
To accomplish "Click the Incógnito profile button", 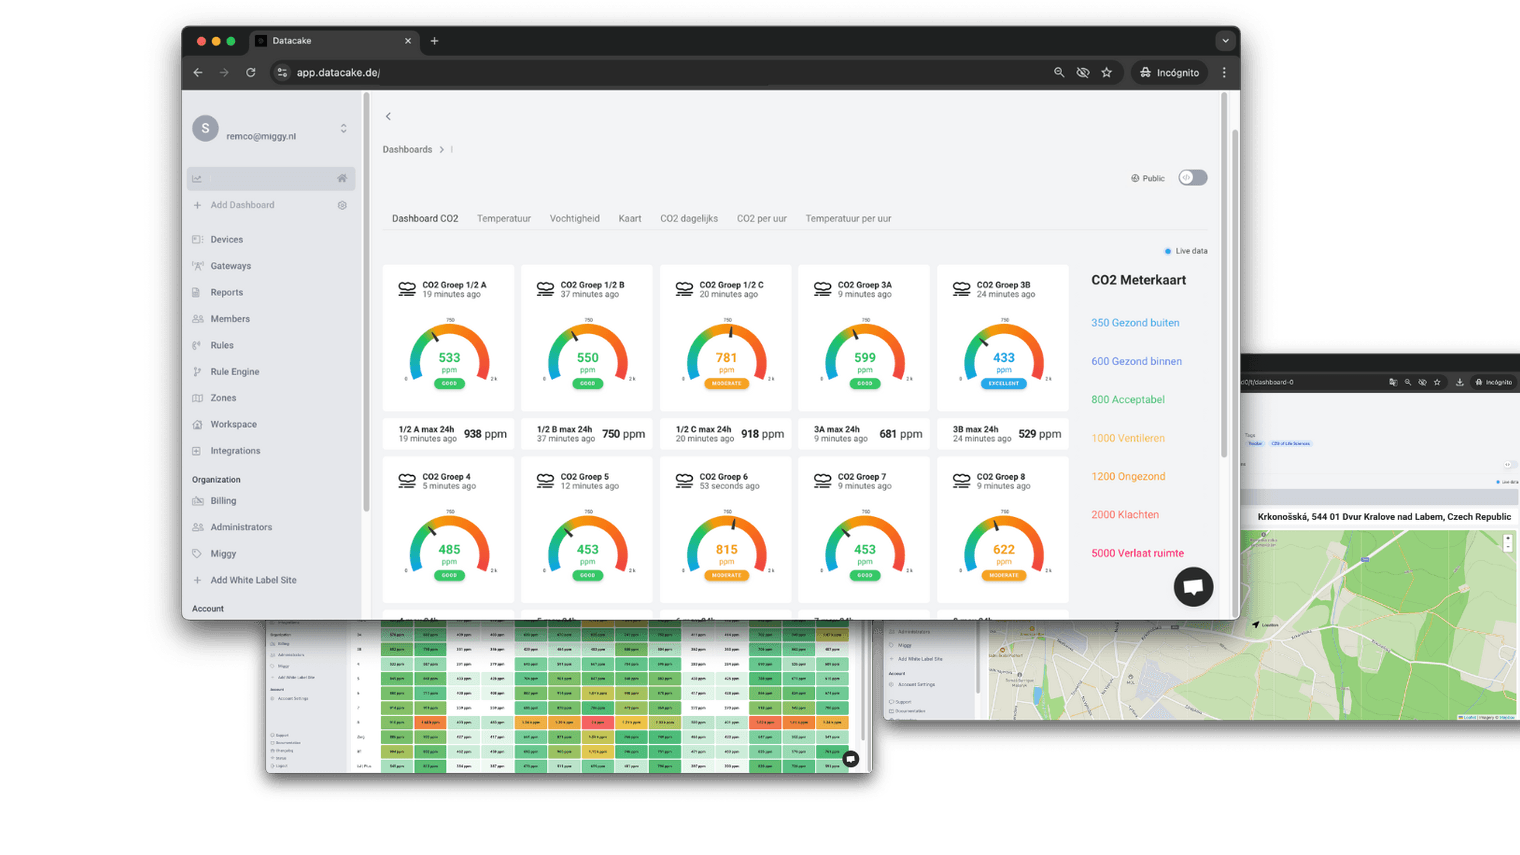I will click(x=1169, y=73).
